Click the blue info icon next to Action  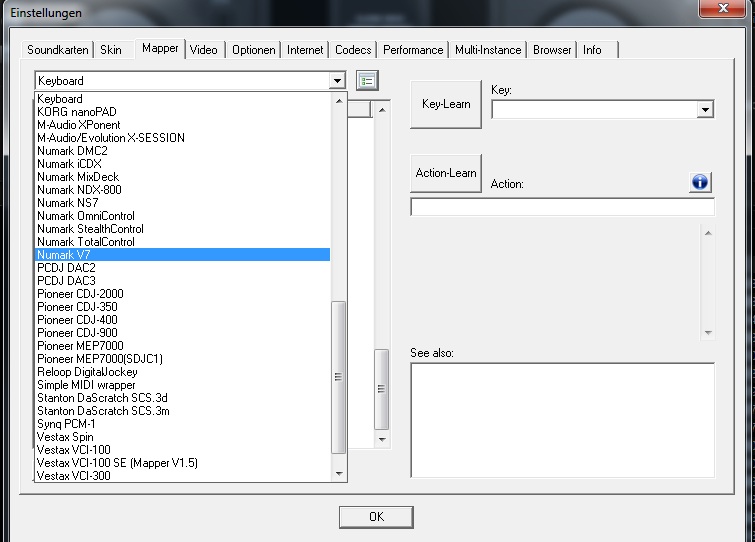pos(700,182)
